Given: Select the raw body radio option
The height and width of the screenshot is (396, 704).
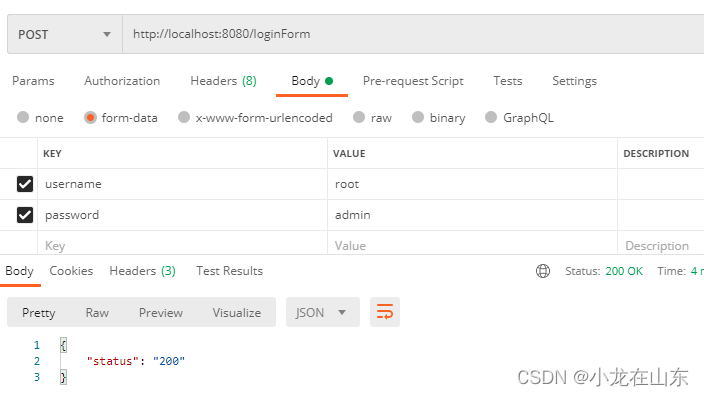Looking at the screenshot, I should tap(359, 117).
